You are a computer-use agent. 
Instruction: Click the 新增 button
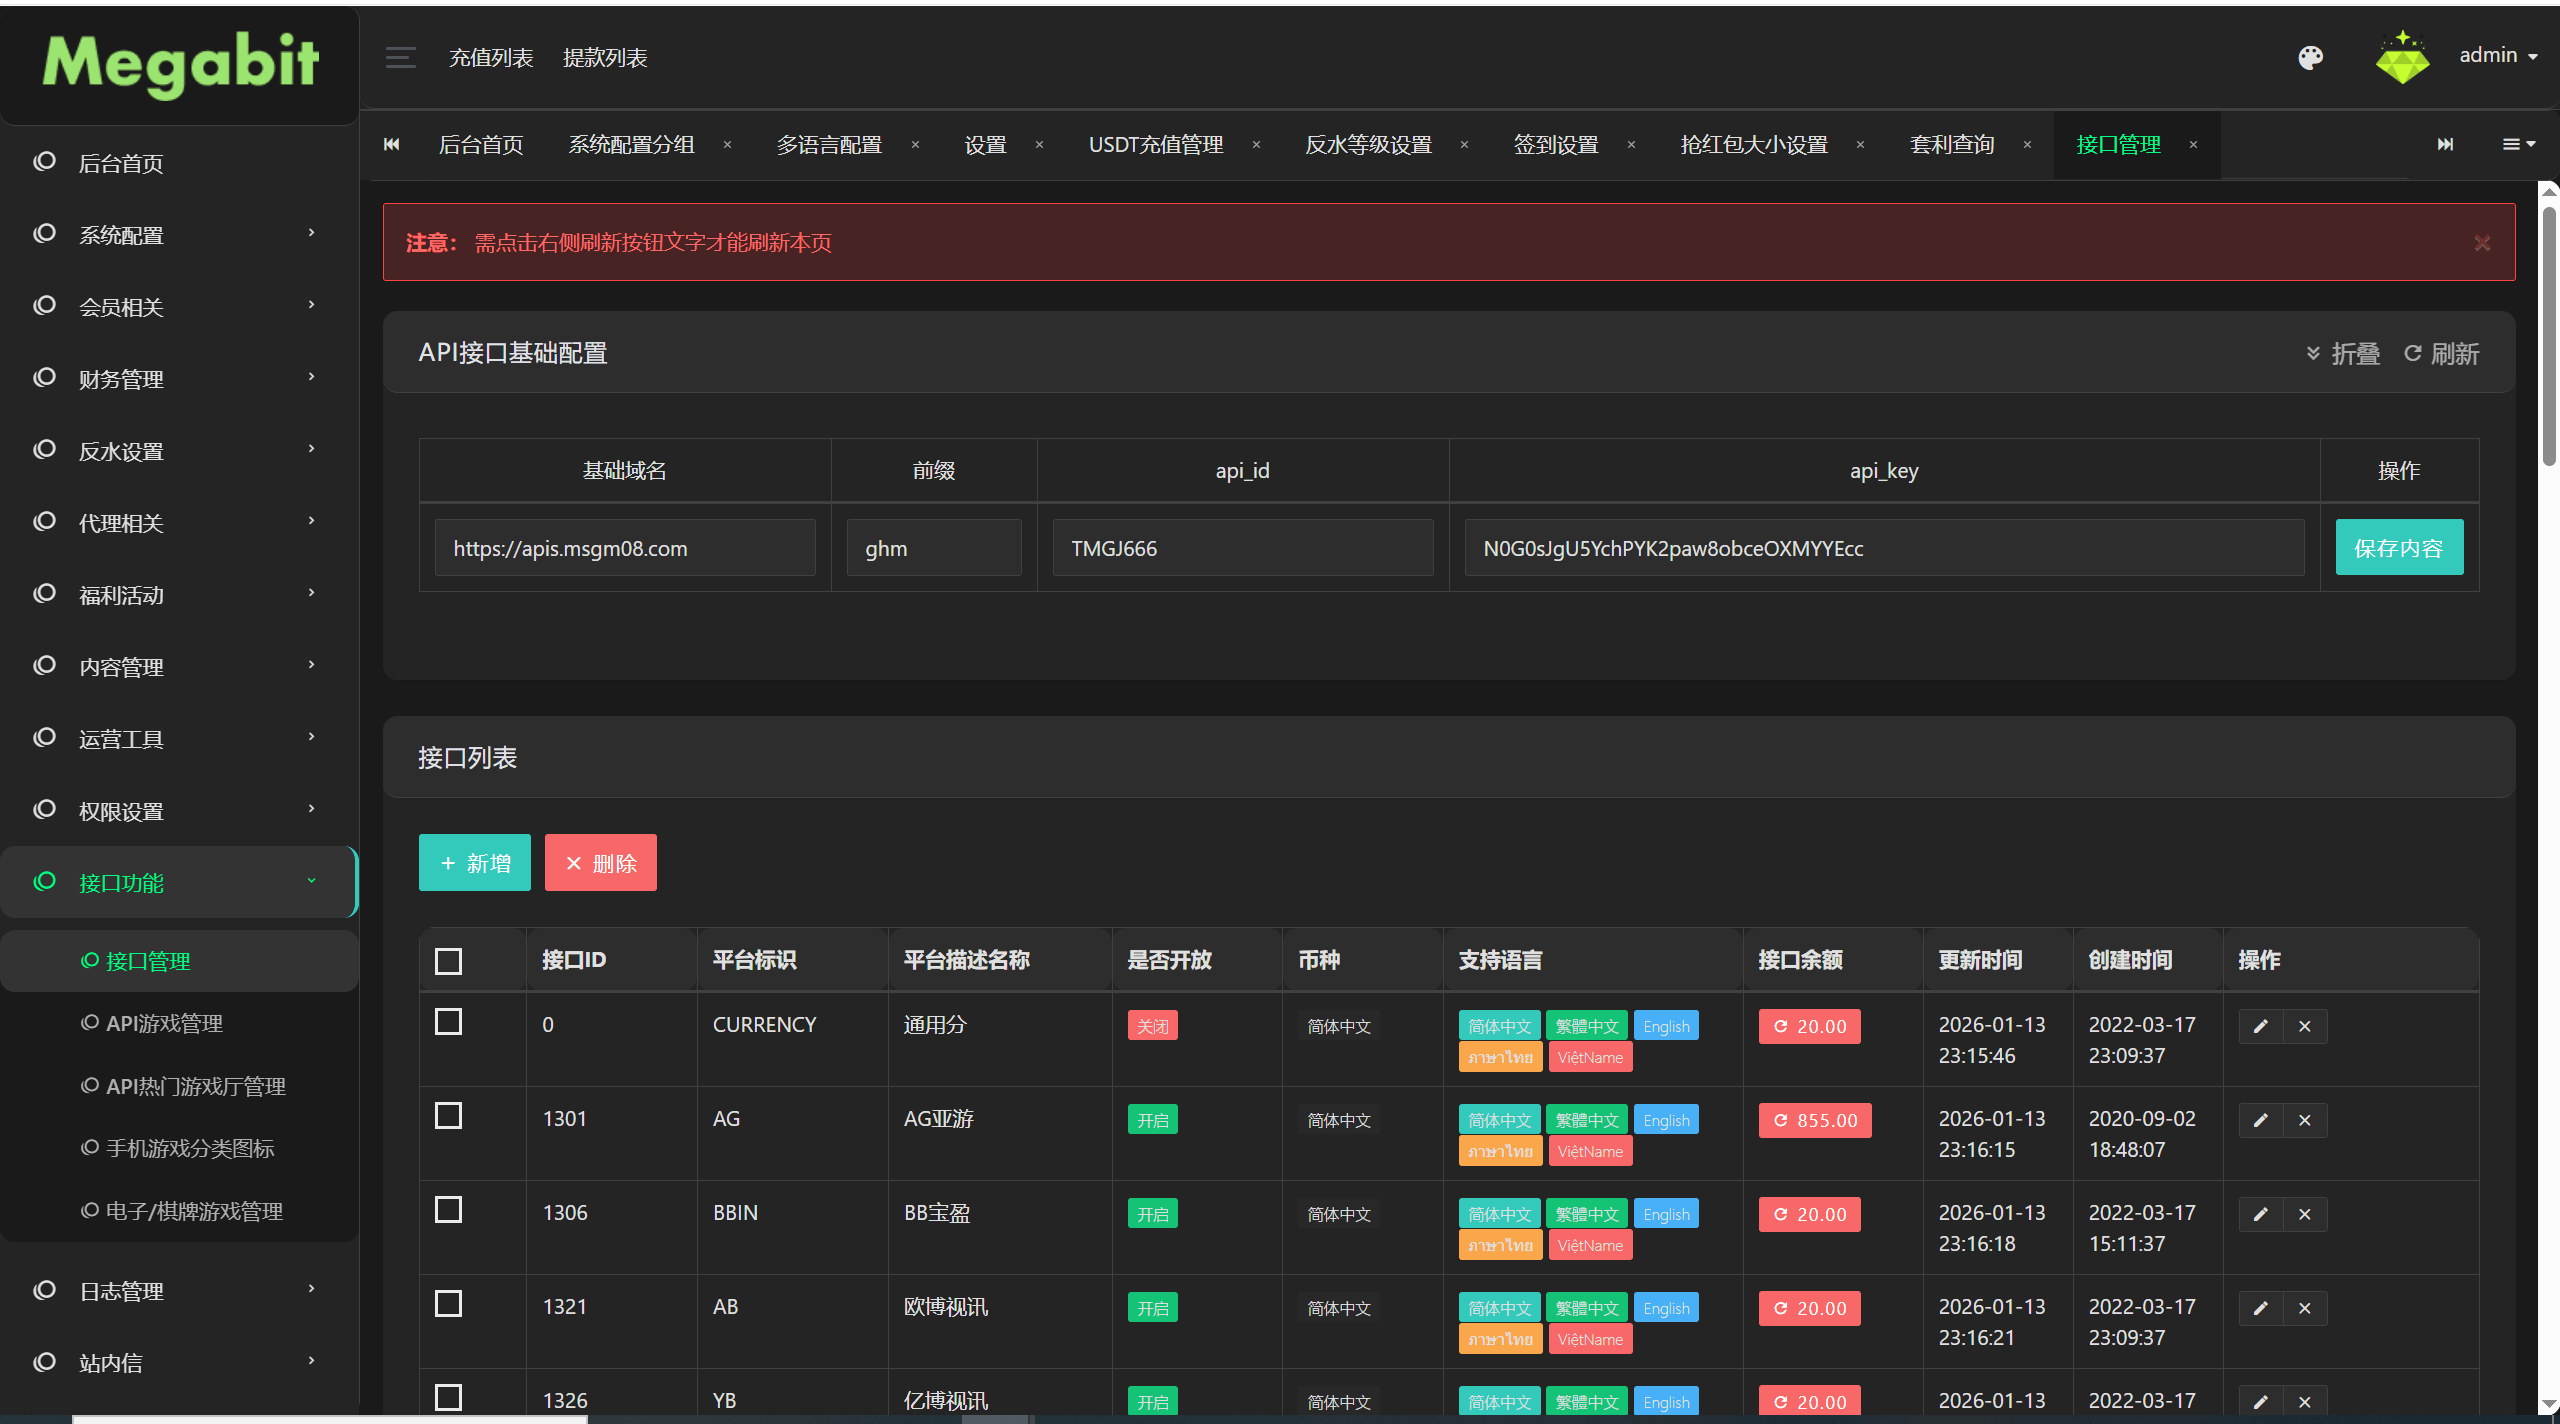pyautogui.click(x=474, y=863)
